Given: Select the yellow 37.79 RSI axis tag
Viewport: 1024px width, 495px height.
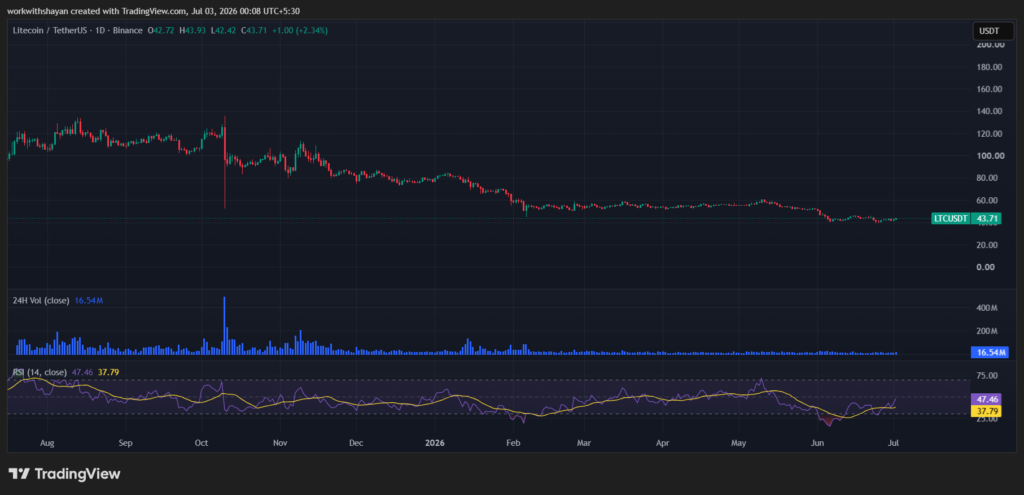Looking at the screenshot, I should [x=985, y=410].
